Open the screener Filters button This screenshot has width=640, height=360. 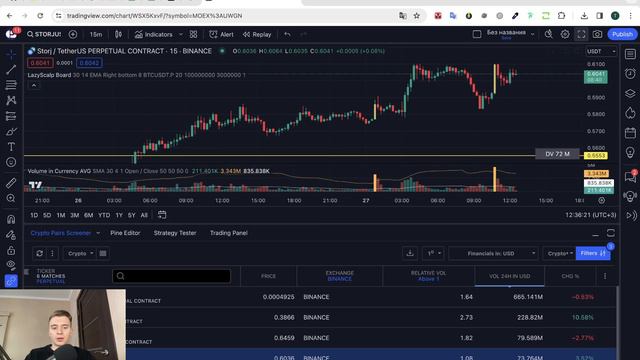(x=593, y=253)
